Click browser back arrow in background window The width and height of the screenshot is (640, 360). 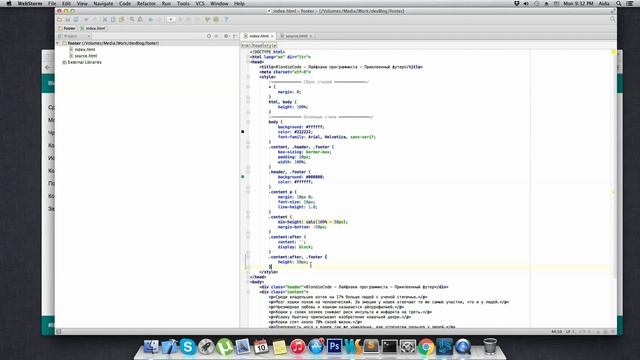(48, 67)
